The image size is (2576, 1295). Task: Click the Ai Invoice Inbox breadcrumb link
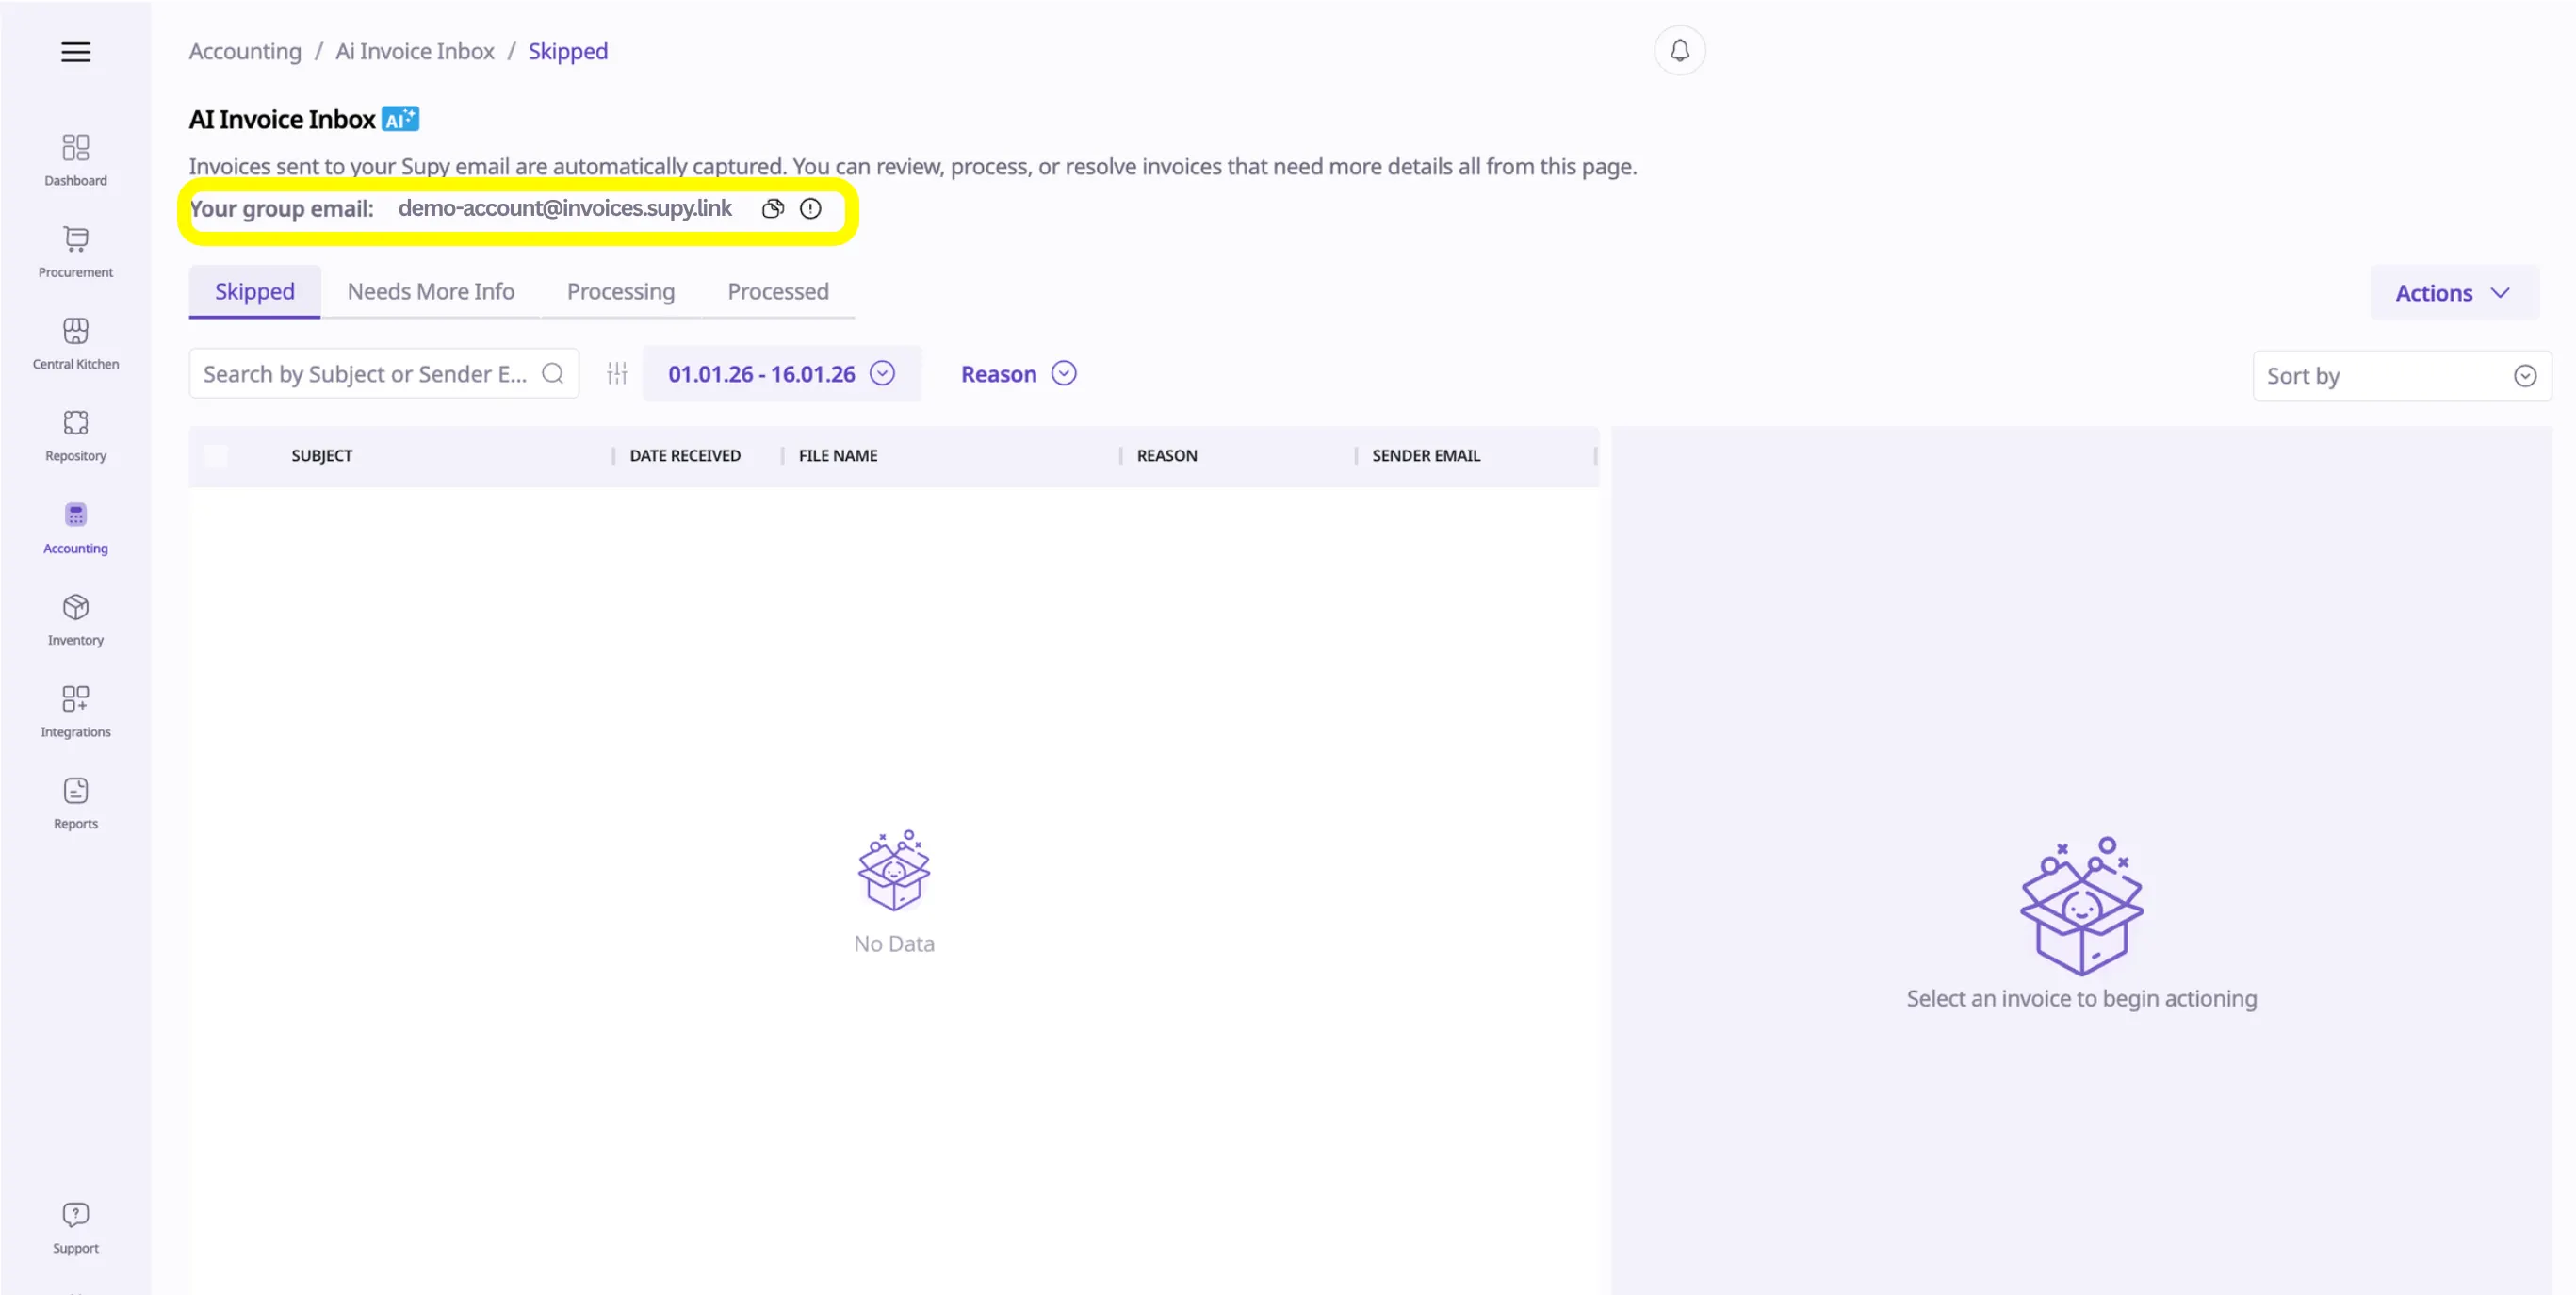[x=414, y=52]
